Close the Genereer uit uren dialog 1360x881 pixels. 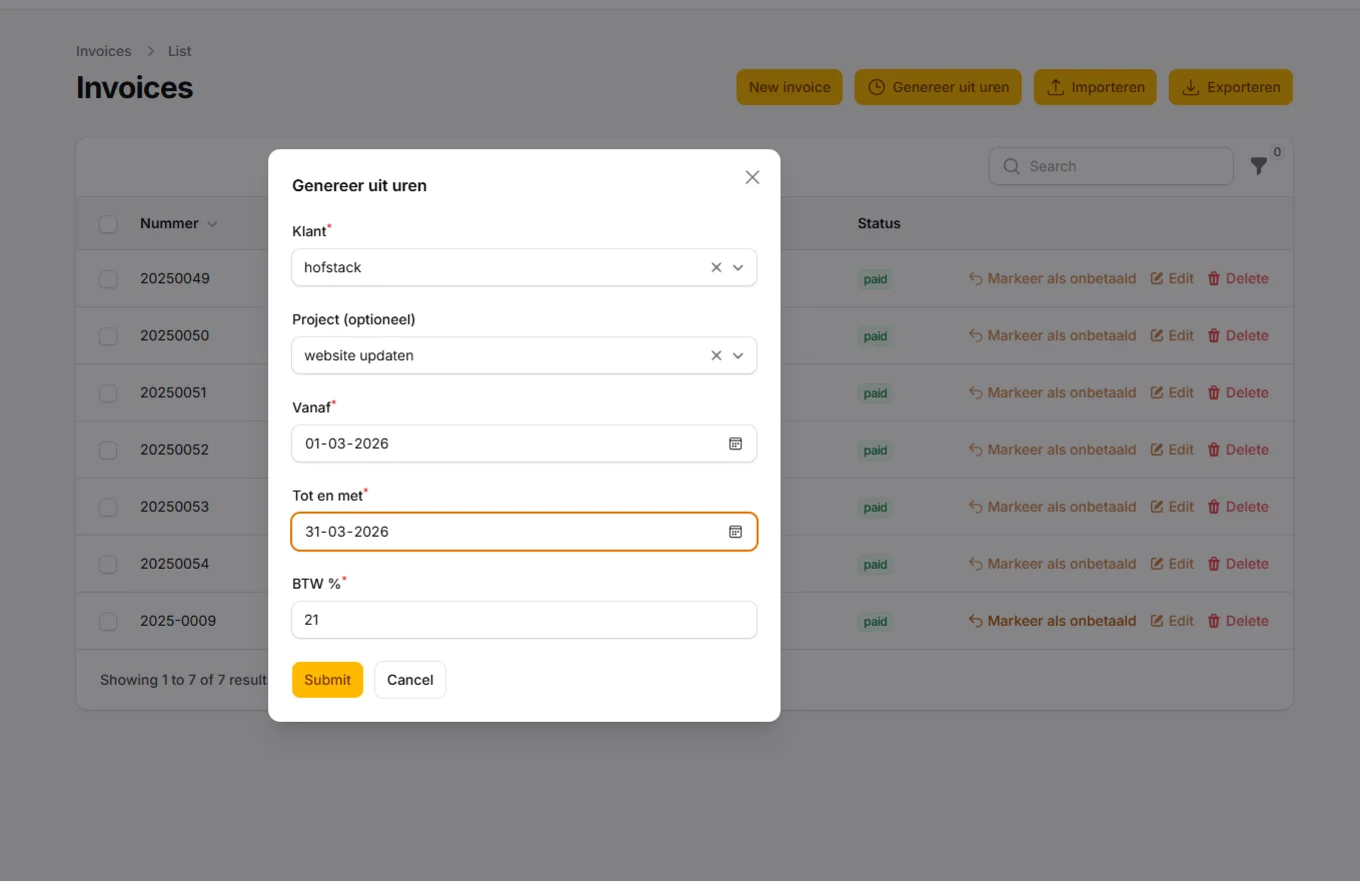coord(752,177)
